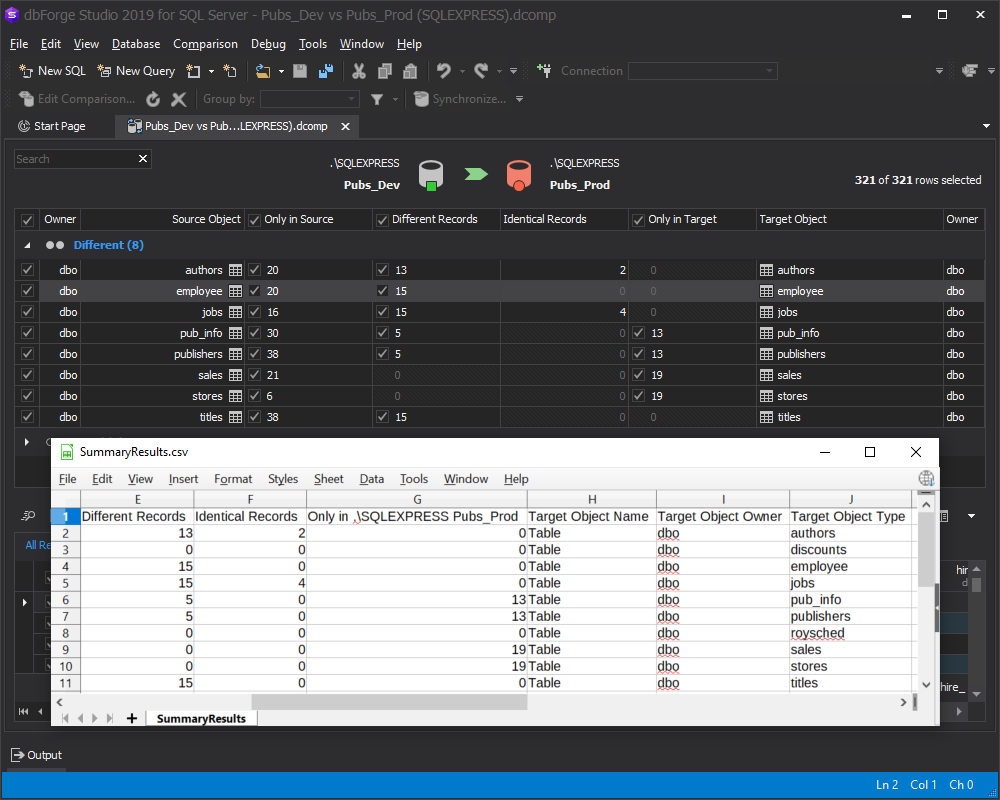Viewport: 1000px width, 800px height.
Task: Click the Synchronize button
Action: [x=460, y=99]
